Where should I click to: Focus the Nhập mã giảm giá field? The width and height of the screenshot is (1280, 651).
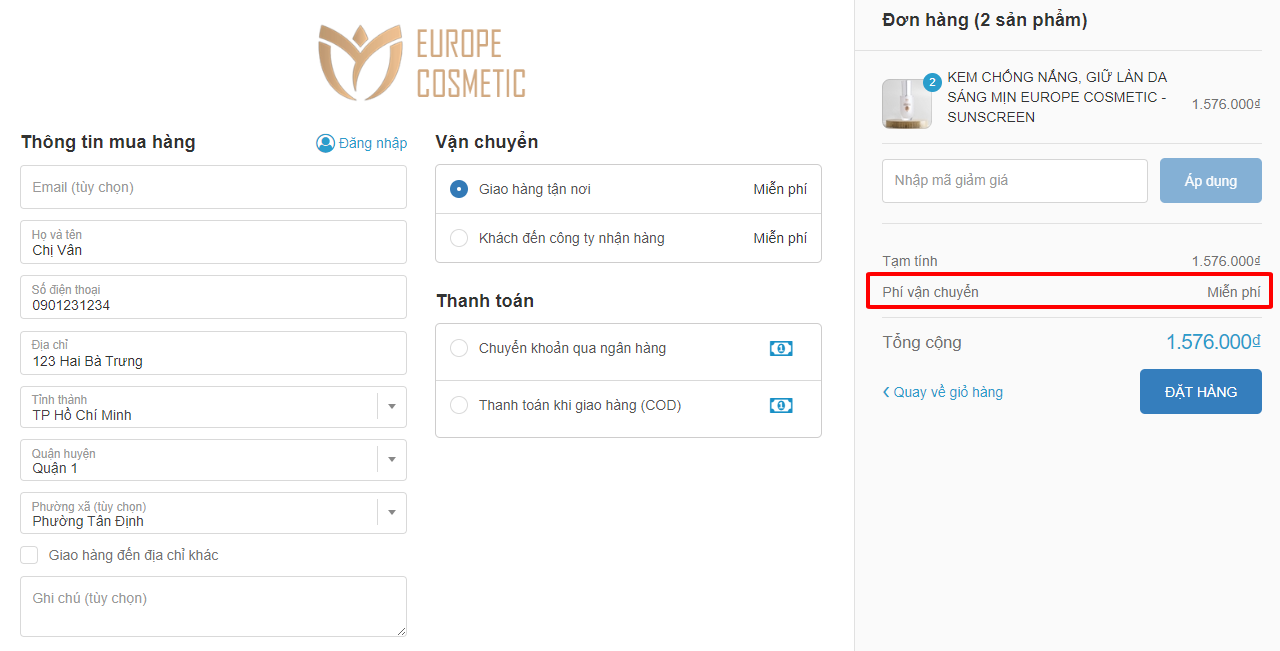pyautogui.click(x=1015, y=181)
